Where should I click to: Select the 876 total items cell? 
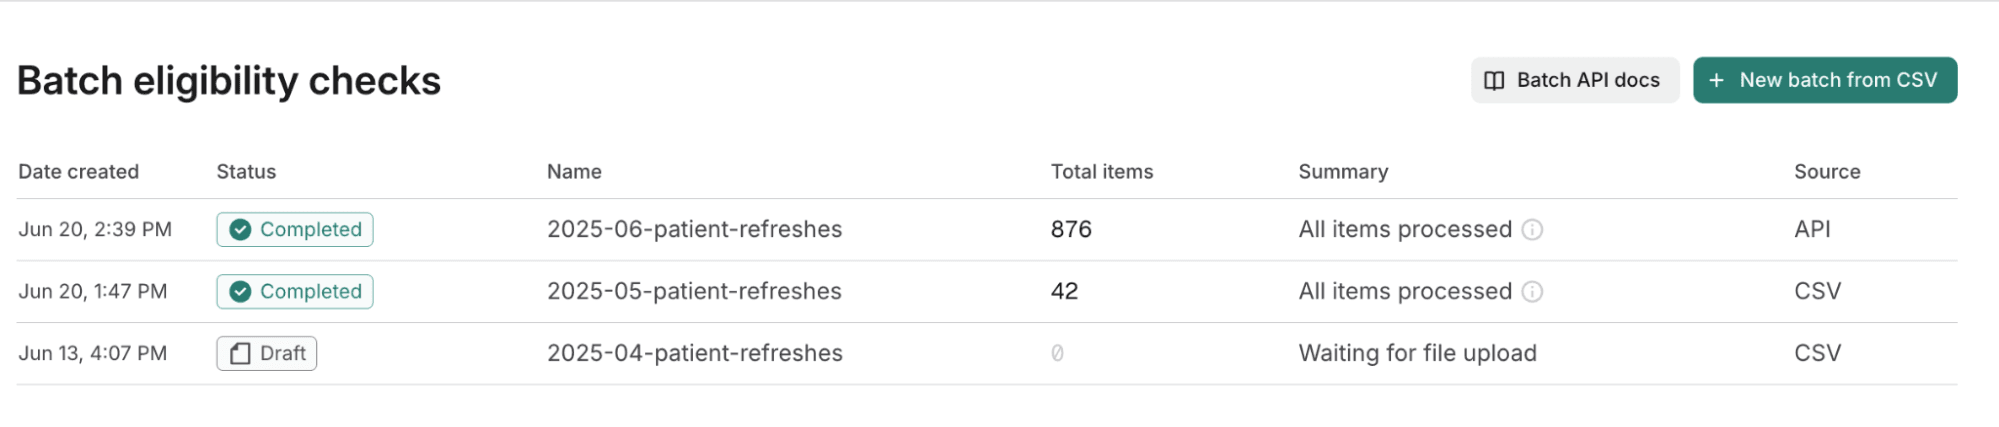point(1071,229)
